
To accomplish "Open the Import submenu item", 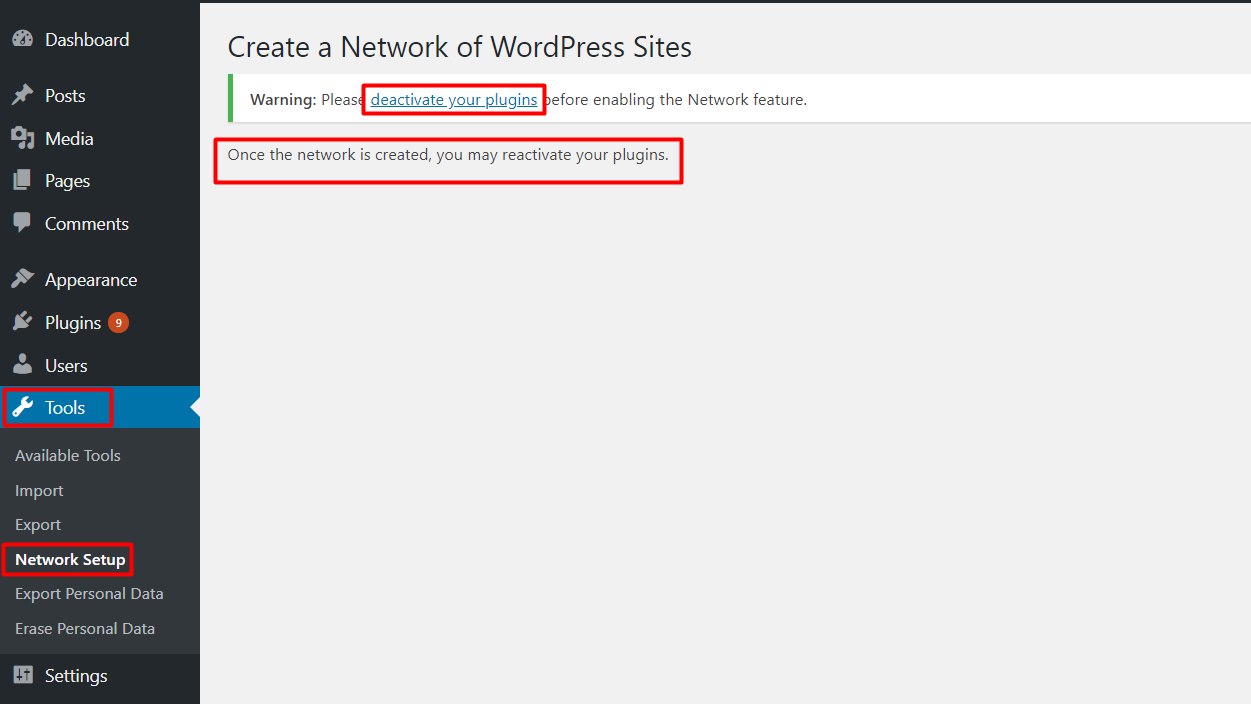I will click(x=39, y=490).
